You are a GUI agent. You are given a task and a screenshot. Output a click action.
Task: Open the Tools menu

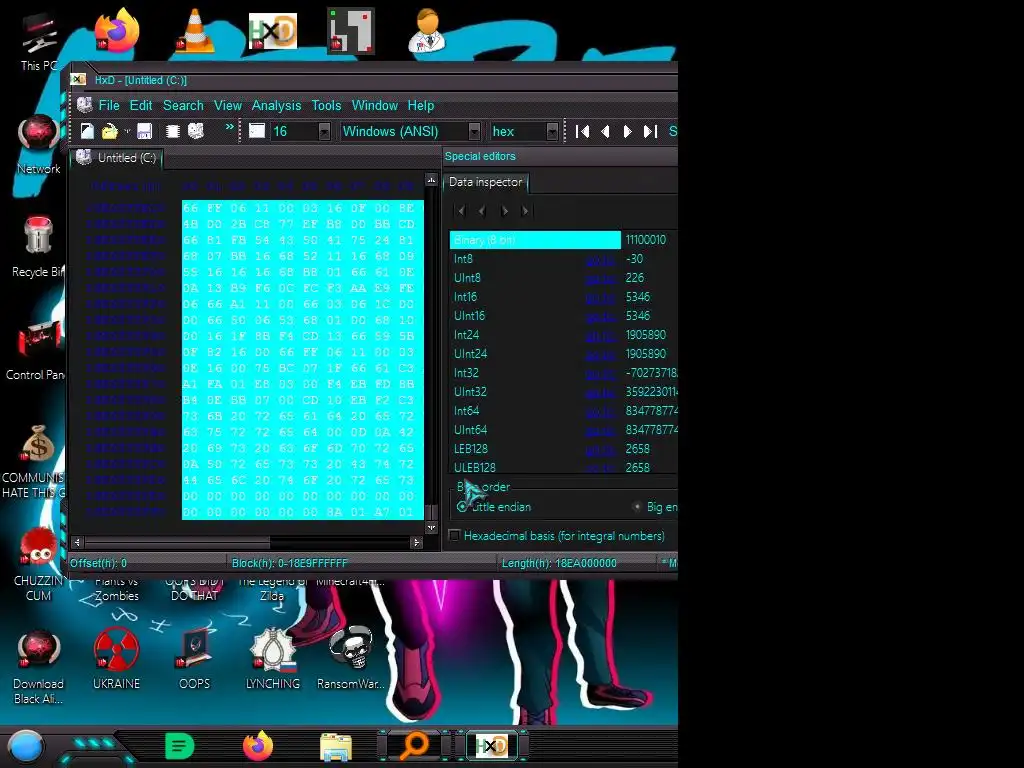pyautogui.click(x=326, y=105)
